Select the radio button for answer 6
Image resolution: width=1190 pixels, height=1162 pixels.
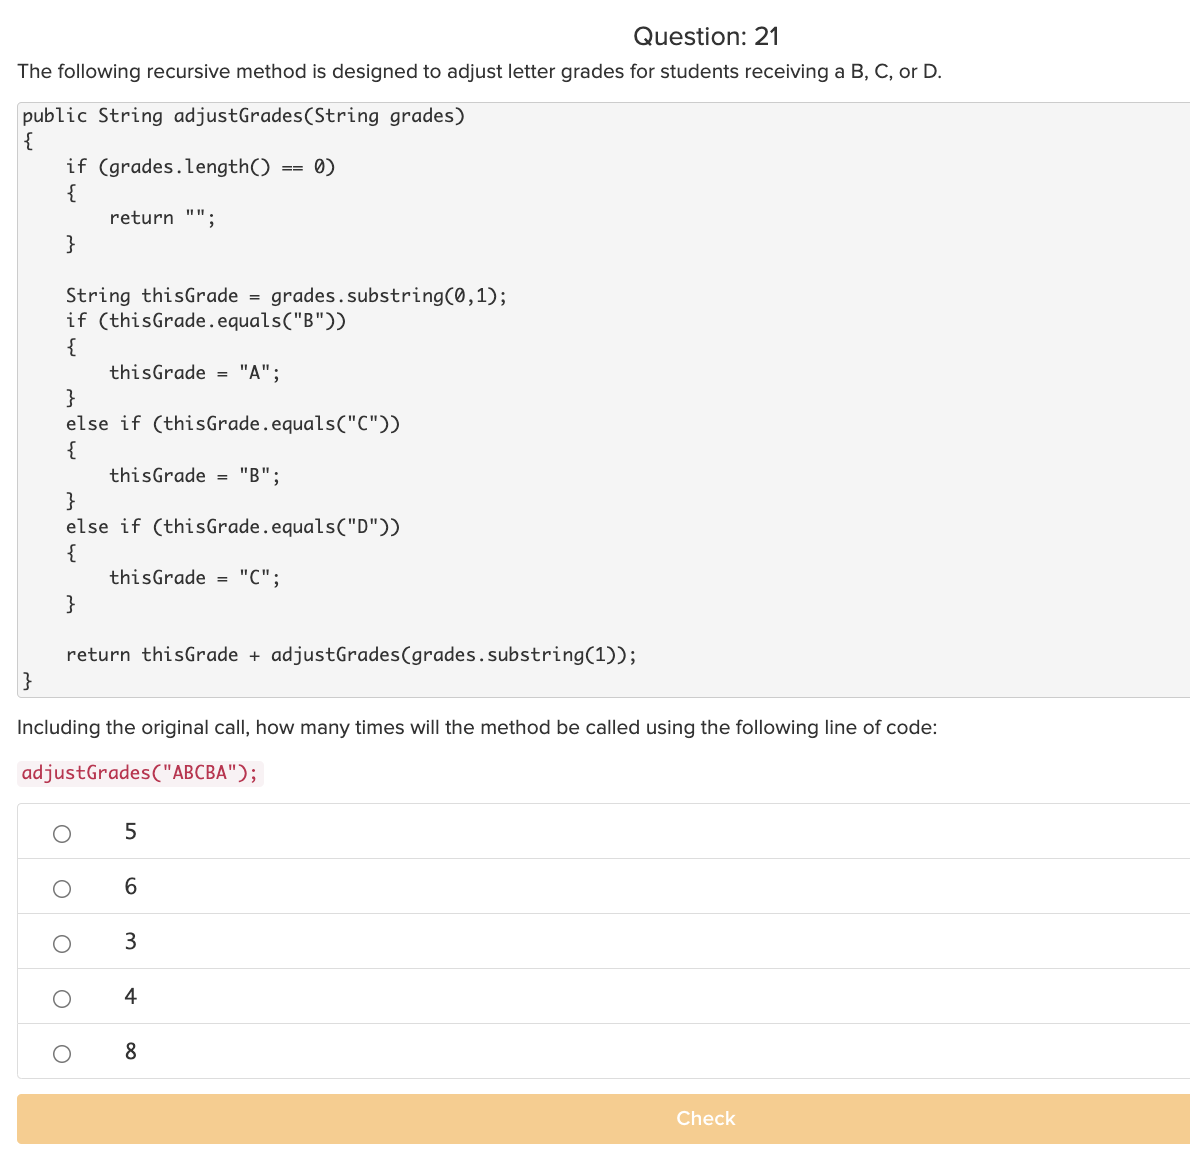[62, 887]
